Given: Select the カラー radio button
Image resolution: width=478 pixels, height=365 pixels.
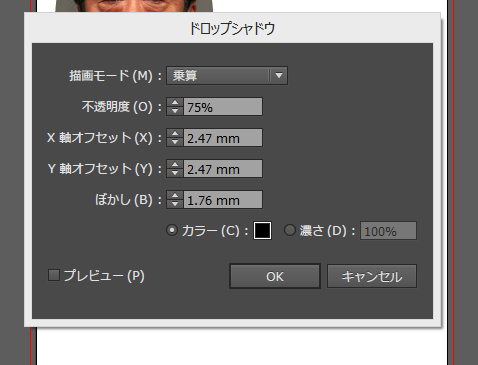Looking at the screenshot, I should 172,230.
